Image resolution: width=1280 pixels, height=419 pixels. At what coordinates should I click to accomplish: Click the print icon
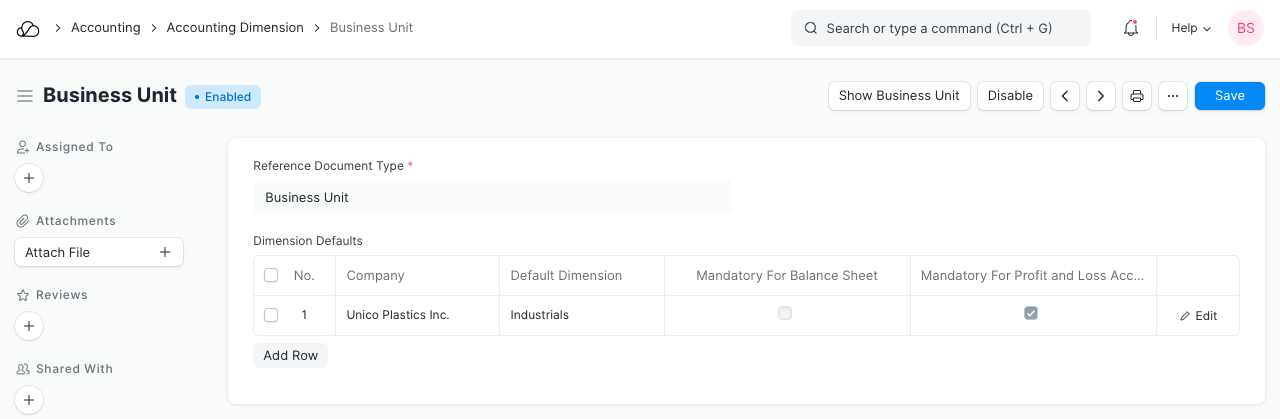1137,96
